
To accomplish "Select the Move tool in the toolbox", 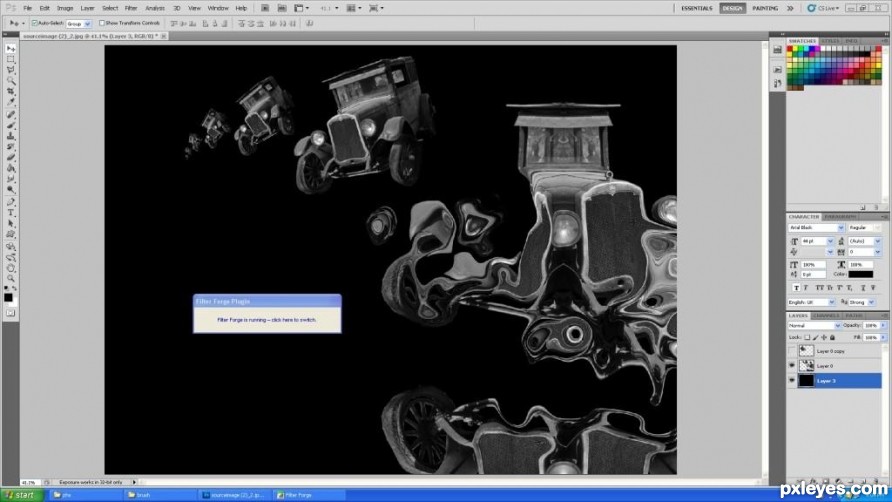I will click(x=11, y=49).
